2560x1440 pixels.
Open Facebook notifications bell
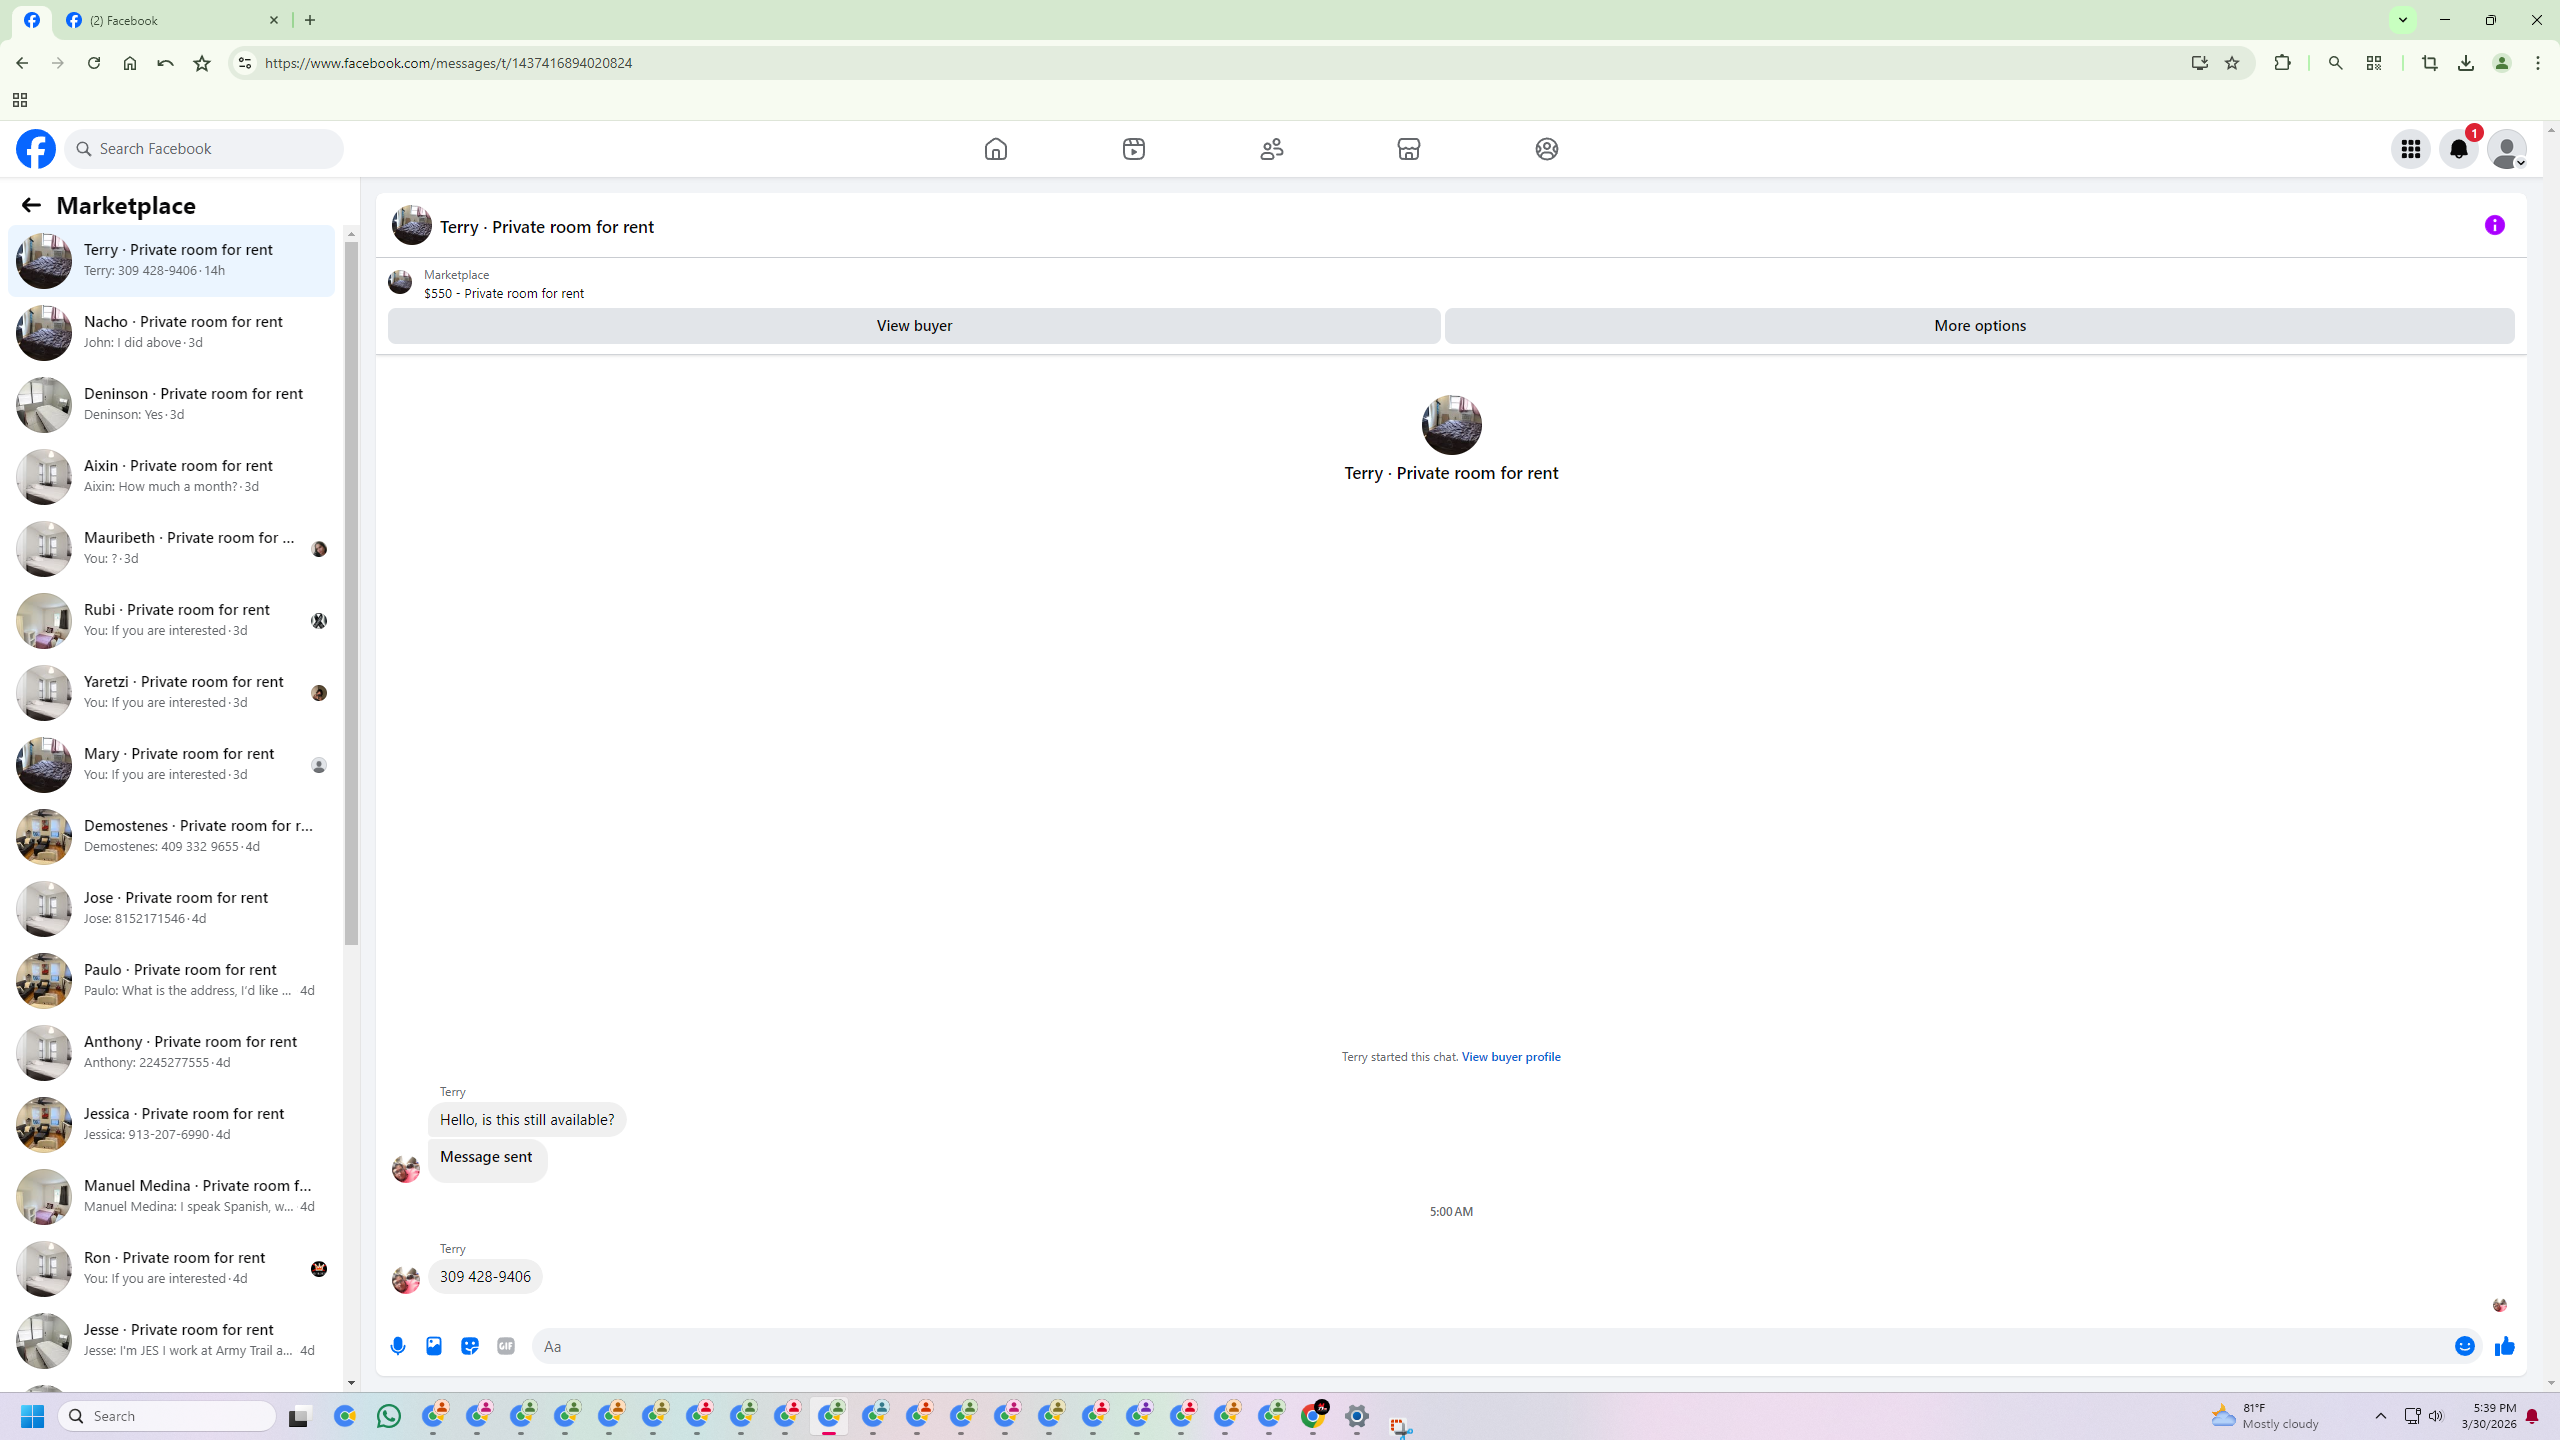click(x=2458, y=149)
